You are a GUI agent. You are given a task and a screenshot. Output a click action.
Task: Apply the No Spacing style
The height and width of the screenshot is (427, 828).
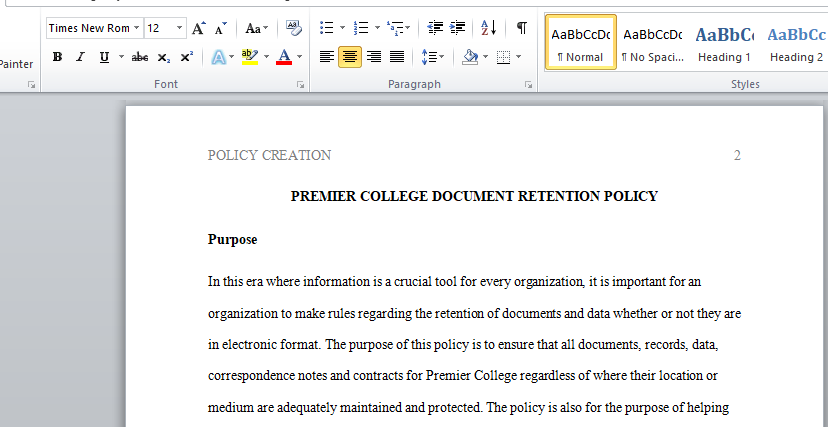point(653,42)
